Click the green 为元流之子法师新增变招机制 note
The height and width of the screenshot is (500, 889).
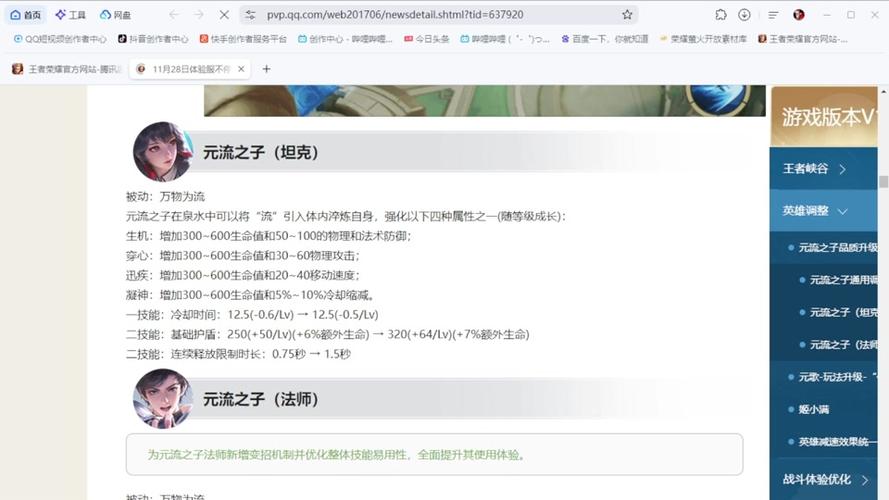337,455
